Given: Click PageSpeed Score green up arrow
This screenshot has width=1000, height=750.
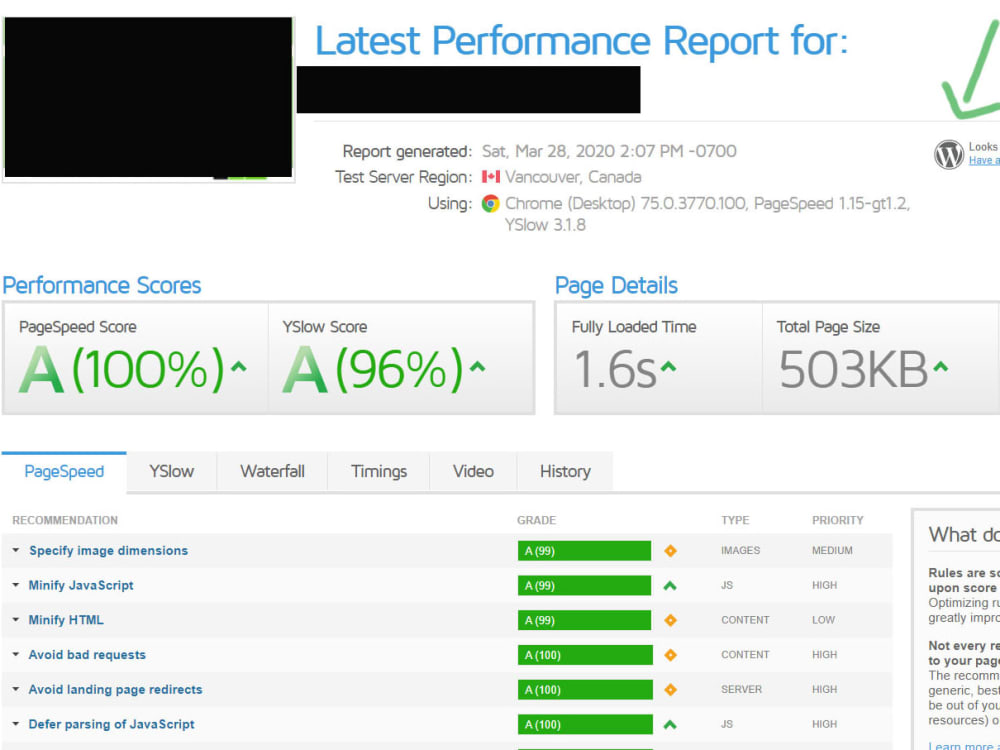Looking at the screenshot, I should pyautogui.click(x=239, y=367).
